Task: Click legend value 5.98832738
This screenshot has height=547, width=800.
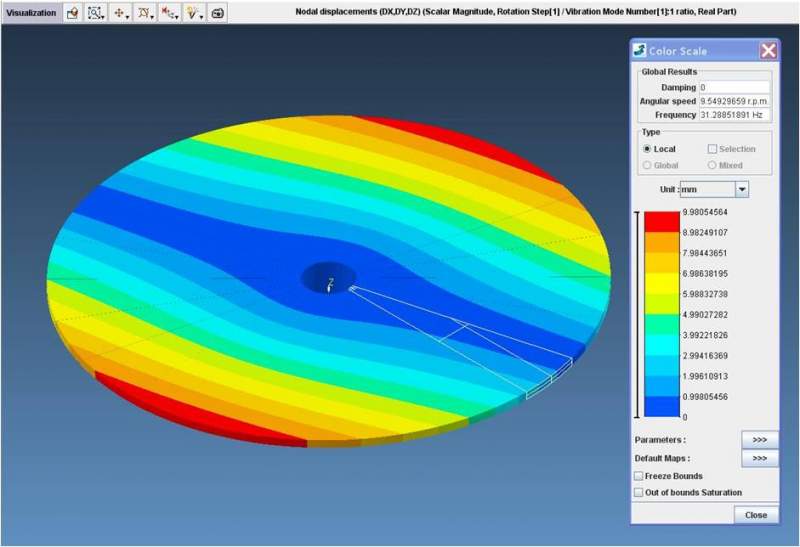Action: click(705, 294)
